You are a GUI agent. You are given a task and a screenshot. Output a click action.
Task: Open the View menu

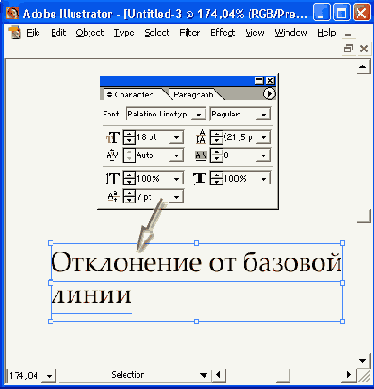(x=255, y=33)
